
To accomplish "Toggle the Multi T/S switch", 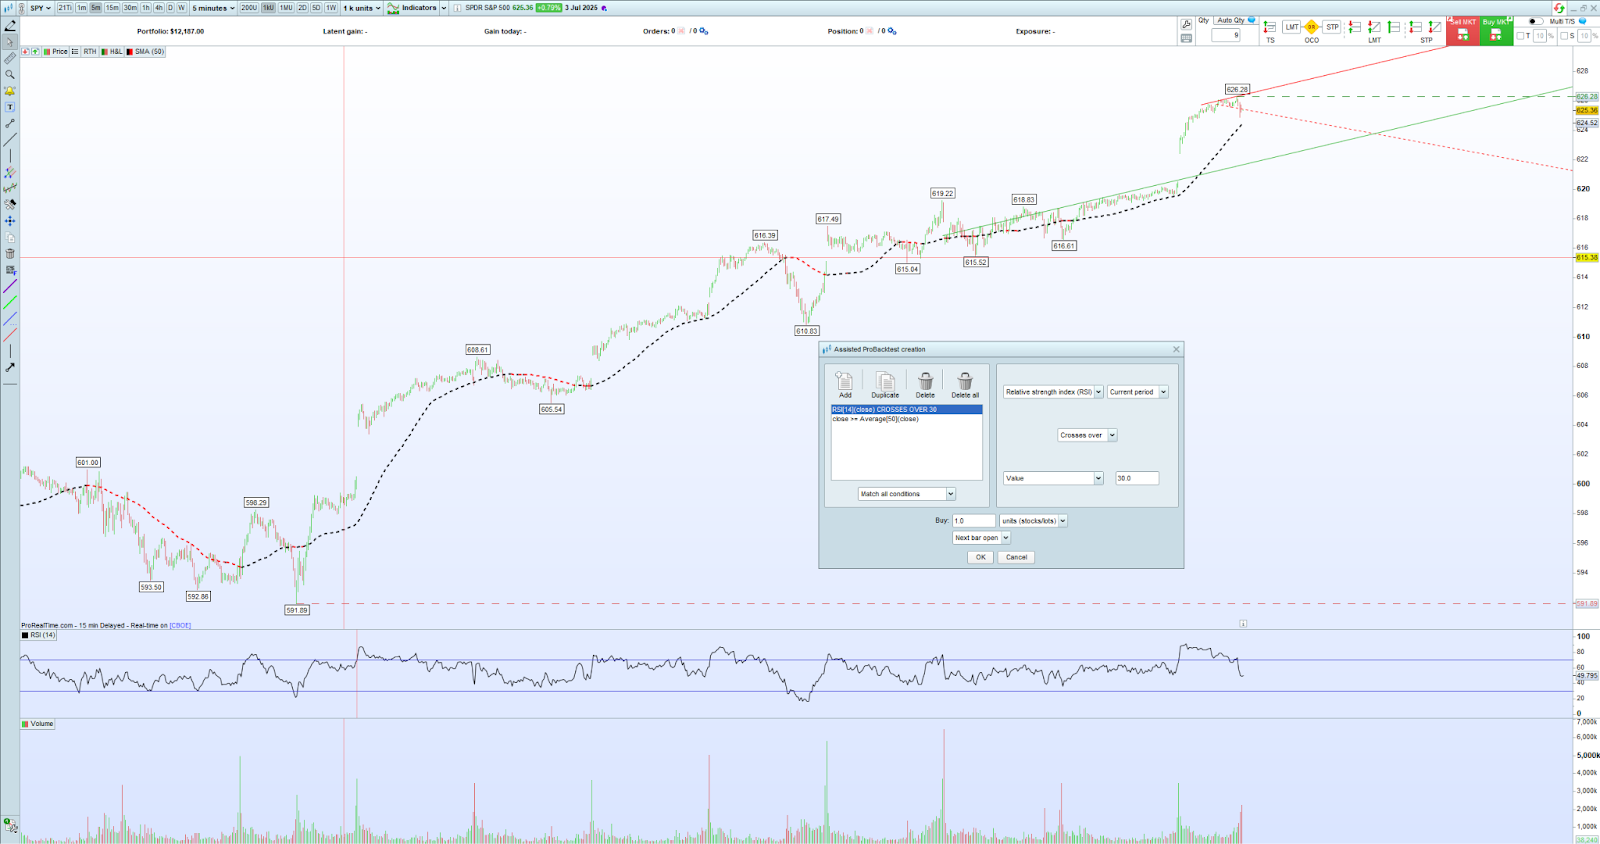I will pos(1535,21).
